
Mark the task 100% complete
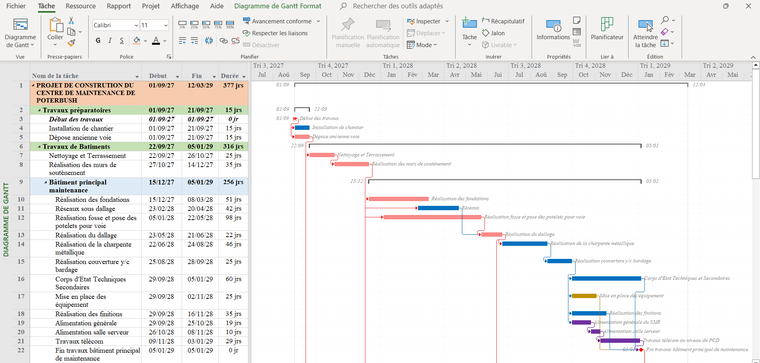[230, 24]
